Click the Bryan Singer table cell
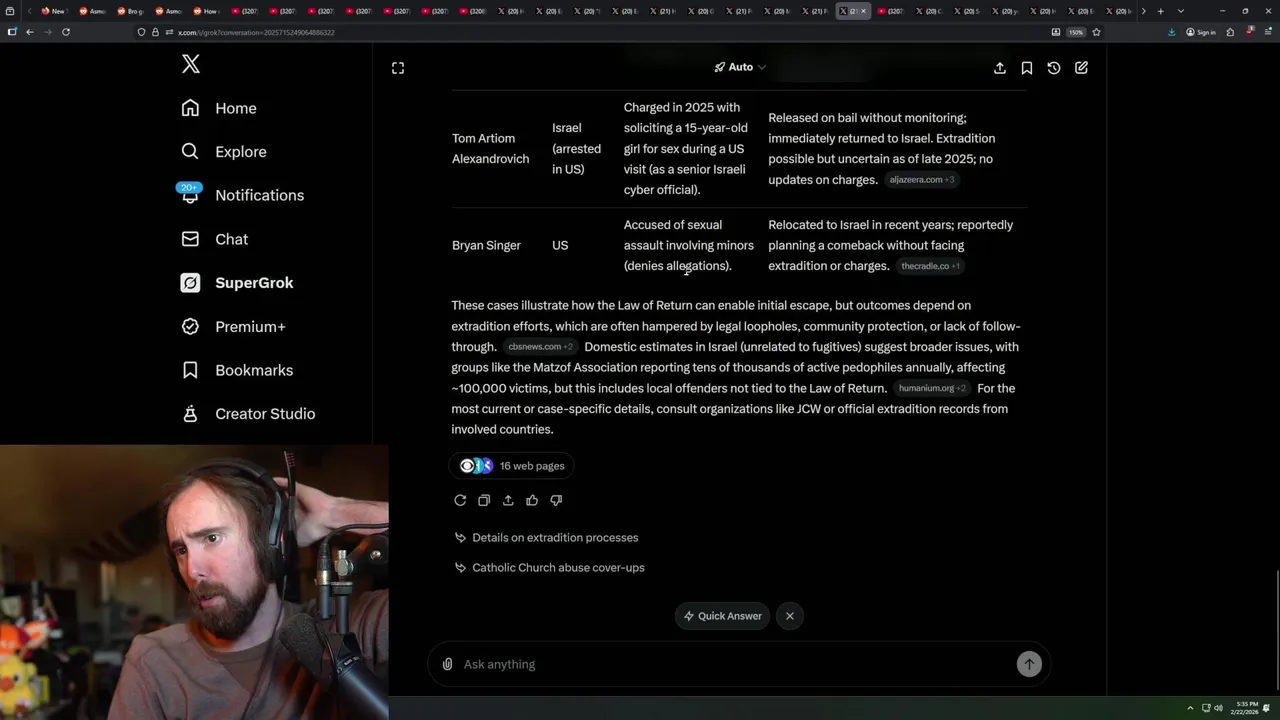 point(486,246)
